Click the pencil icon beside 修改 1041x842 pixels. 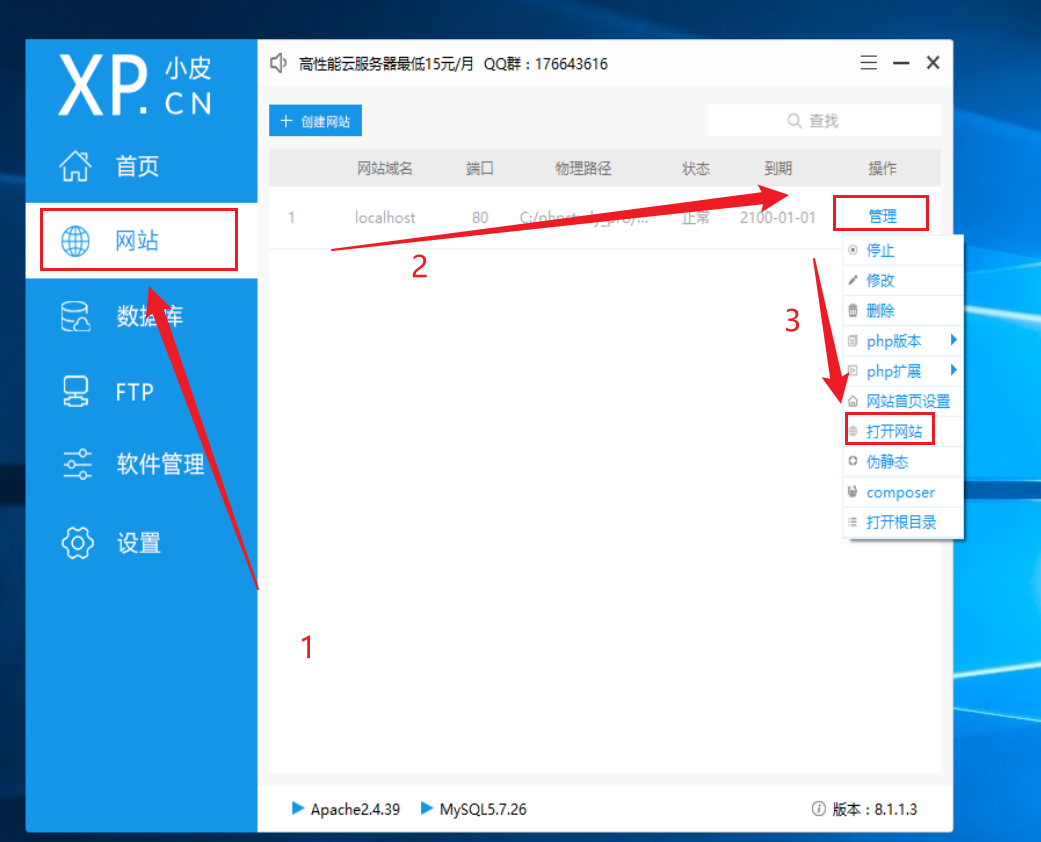(x=853, y=280)
